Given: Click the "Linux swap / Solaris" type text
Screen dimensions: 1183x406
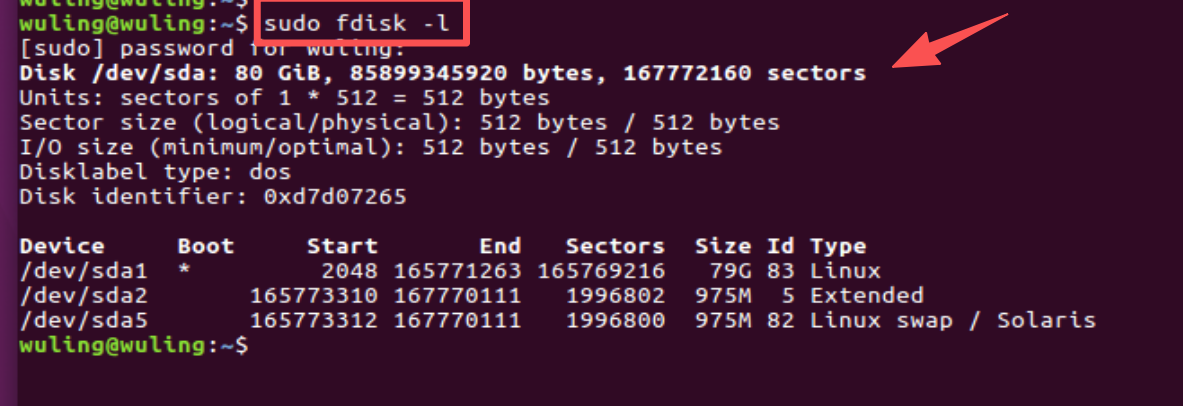Looking at the screenshot, I should 952,321.
